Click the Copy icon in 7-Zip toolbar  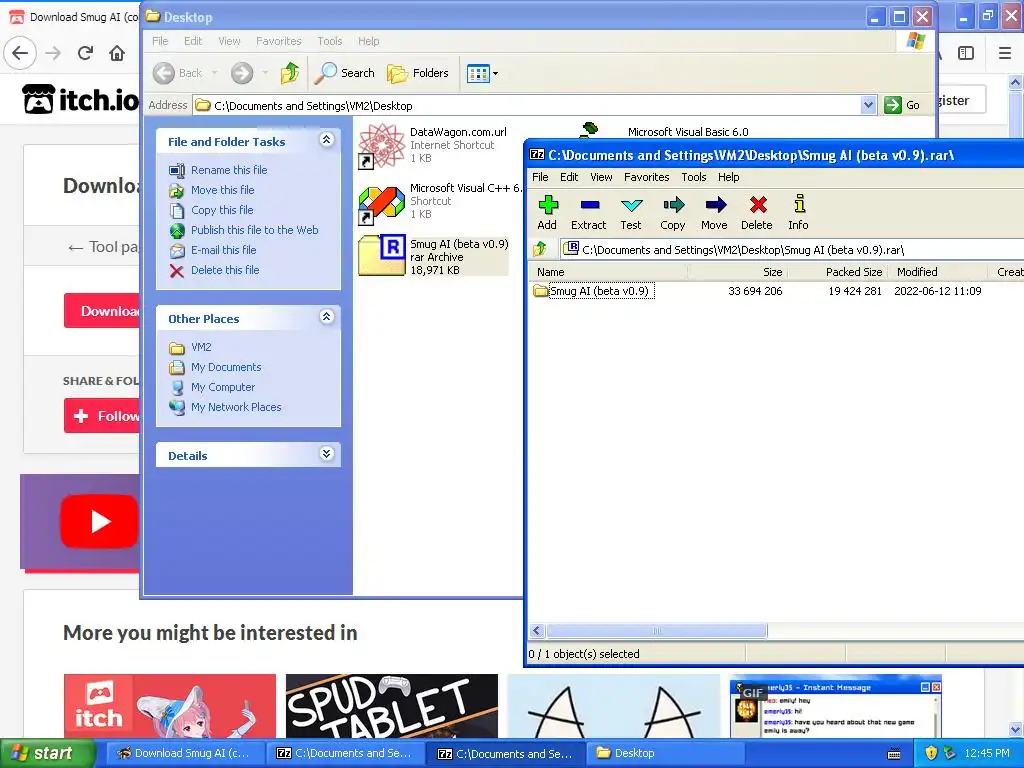click(x=673, y=213)
